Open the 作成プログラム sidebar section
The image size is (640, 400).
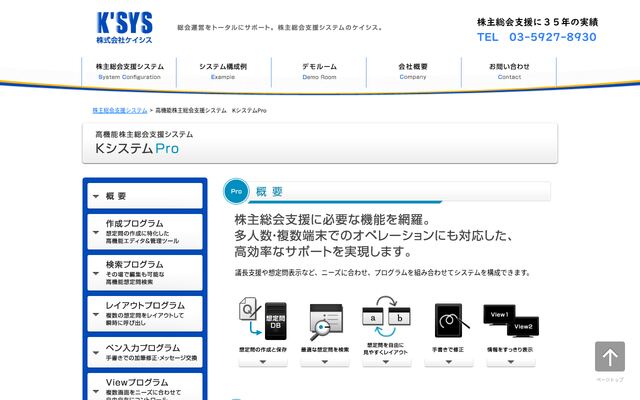pyautogui.click(x=145, y=231)
